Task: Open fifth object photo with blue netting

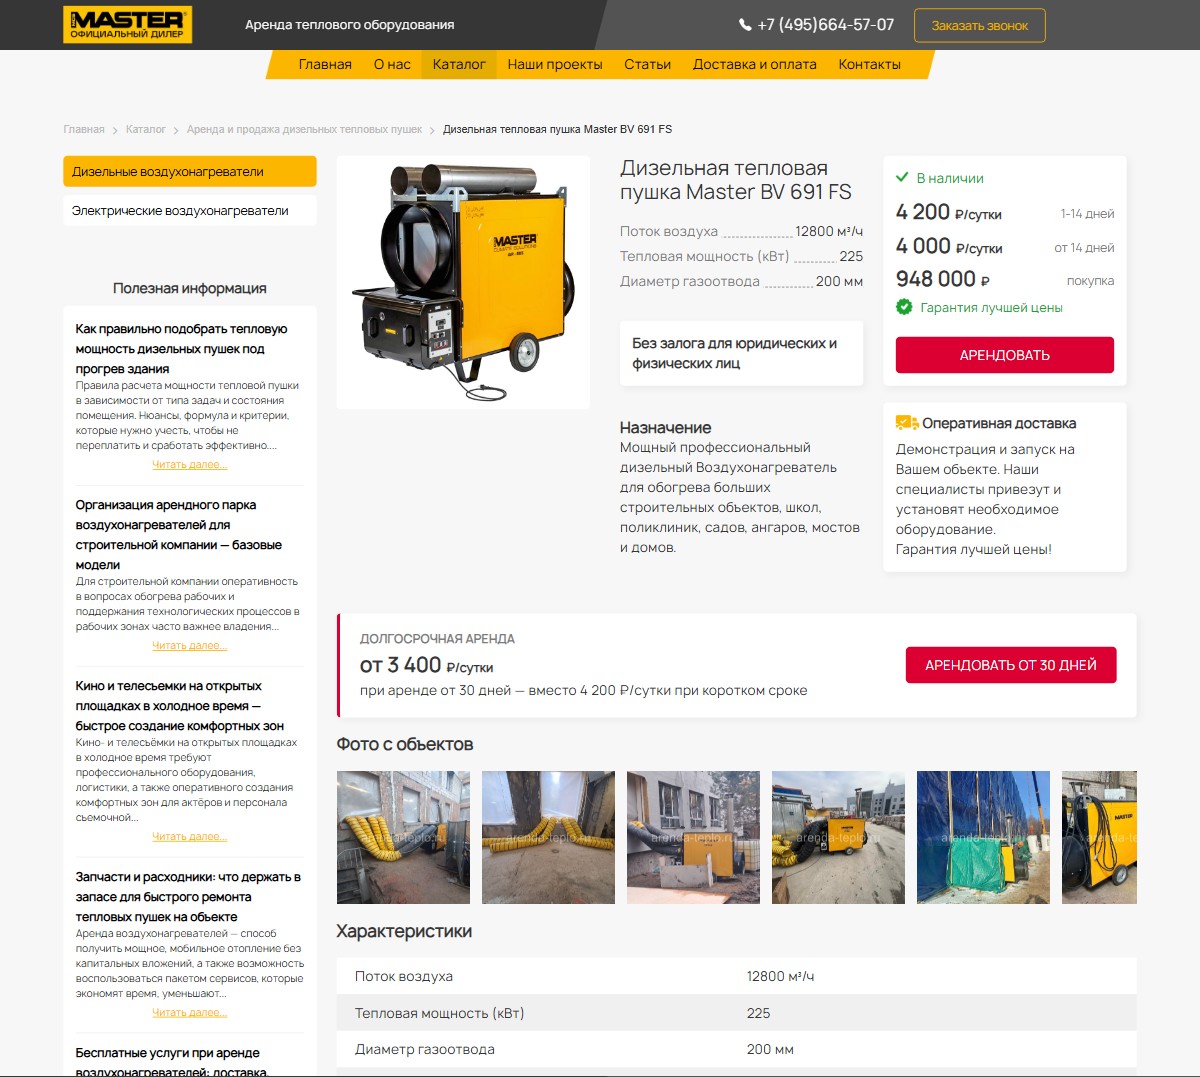Action: pos(983,837)
